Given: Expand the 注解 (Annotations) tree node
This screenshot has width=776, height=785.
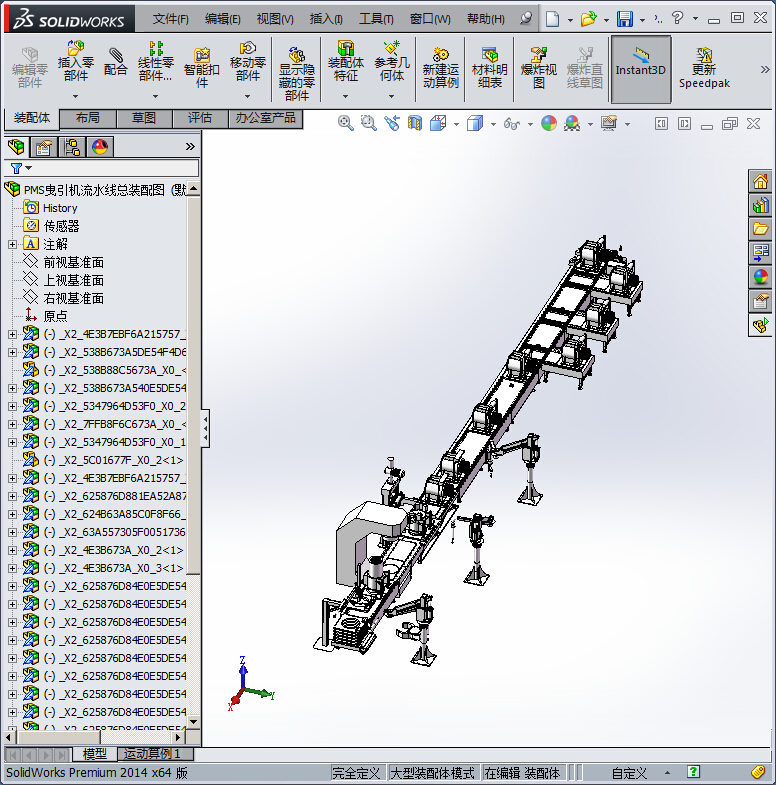Looking at the screenshot, I should (13, 244).
